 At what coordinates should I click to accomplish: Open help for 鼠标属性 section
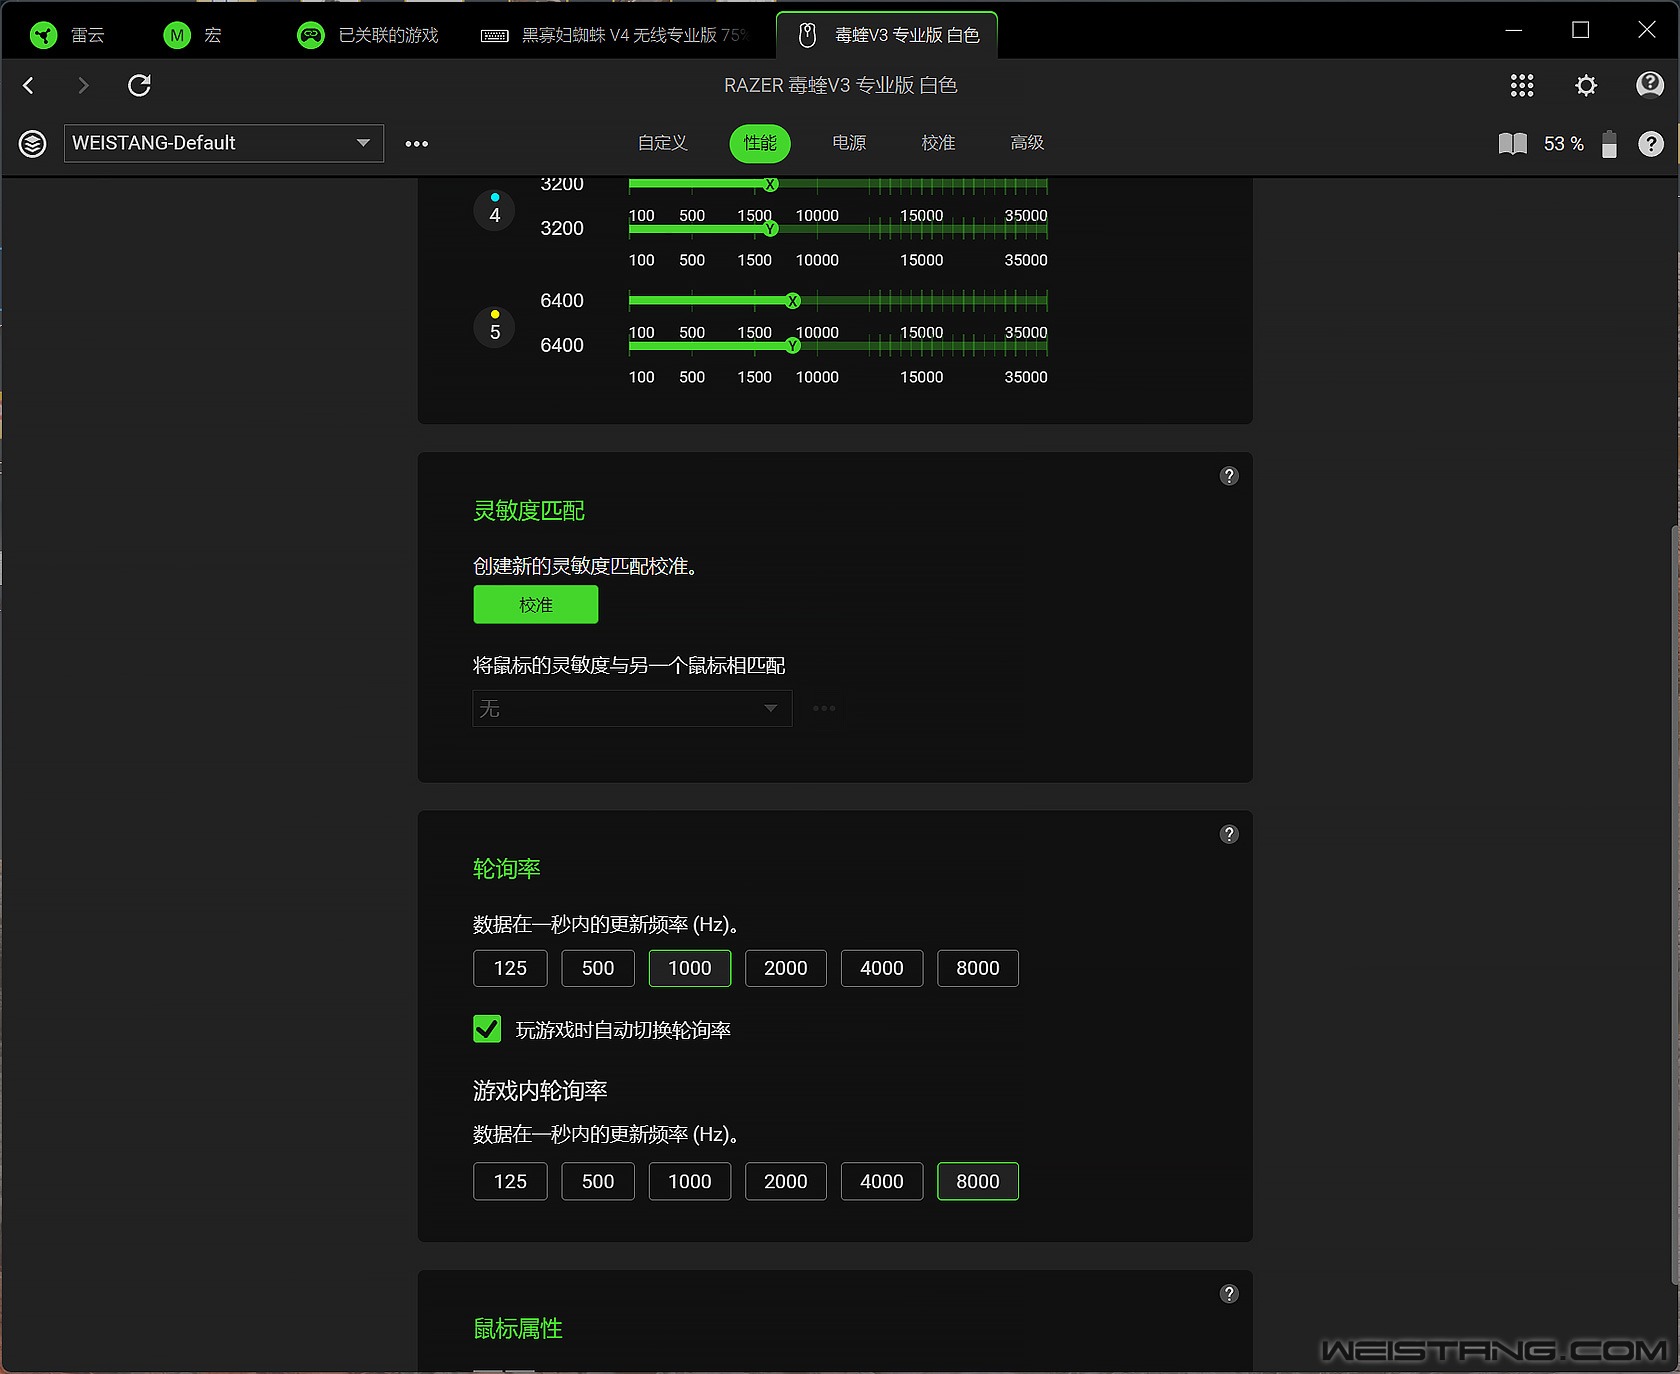pyautogui.click(x=1229, y=1294)
